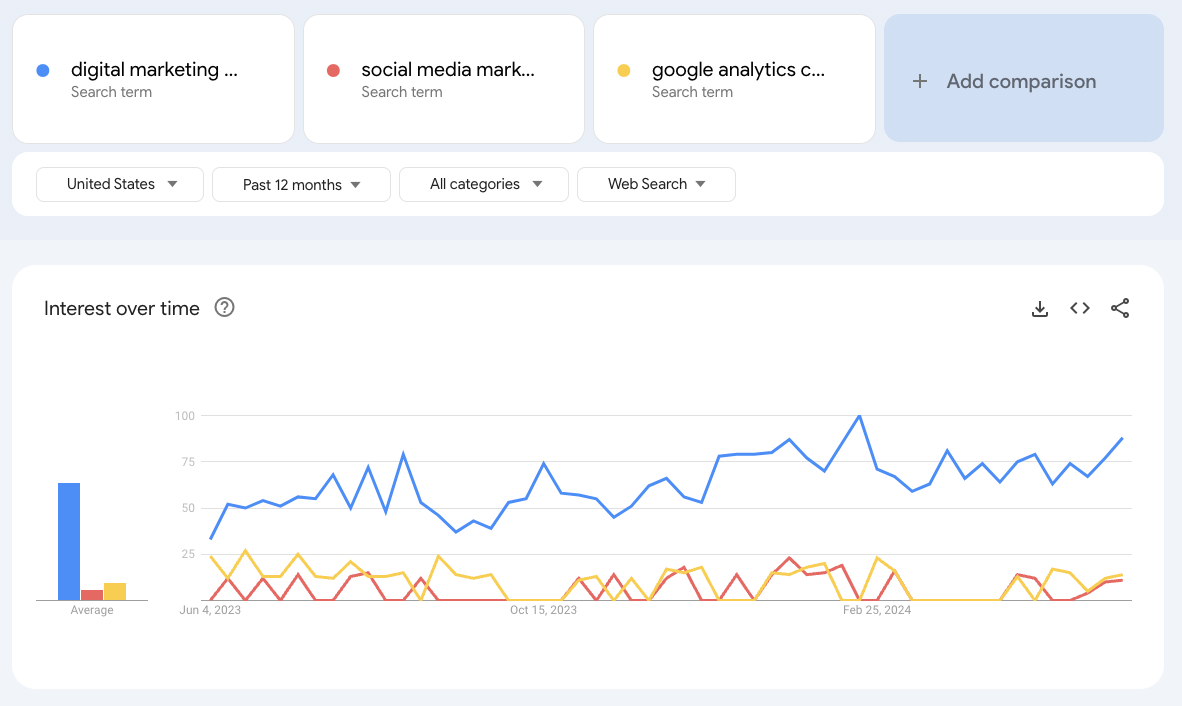Screen dimensions: 1182x706
Task: Click the blue average interest bar
Action: point(68,540)
